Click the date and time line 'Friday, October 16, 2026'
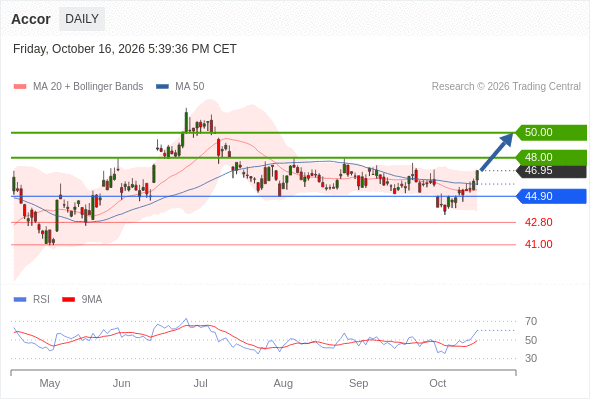Screen dimensions: 590x400 [x=125, y=49]
